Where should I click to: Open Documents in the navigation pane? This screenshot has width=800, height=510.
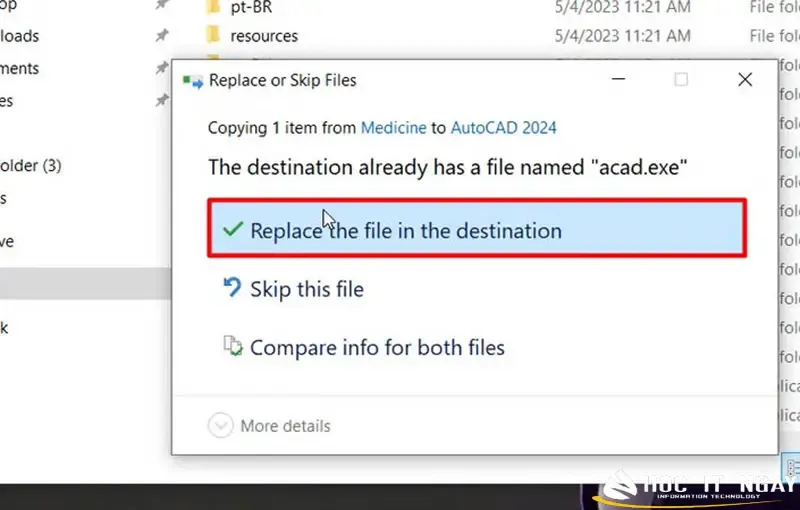[x=20, y=68]
